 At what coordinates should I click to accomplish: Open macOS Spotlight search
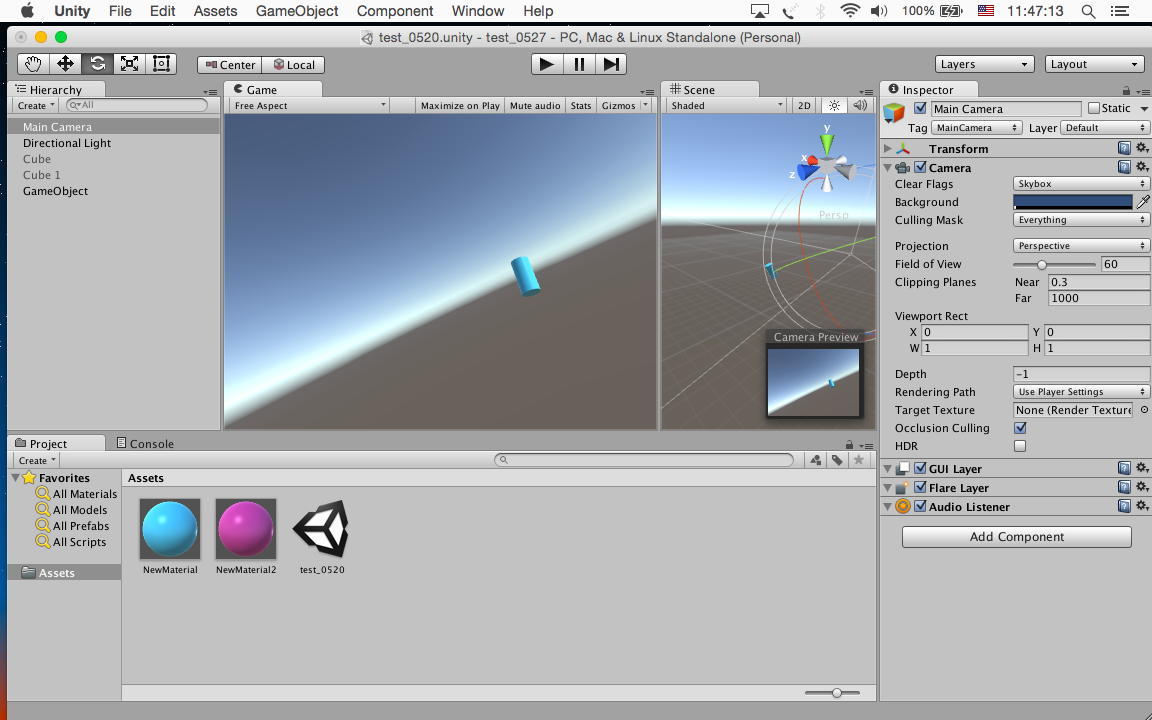coord(1089,11)
